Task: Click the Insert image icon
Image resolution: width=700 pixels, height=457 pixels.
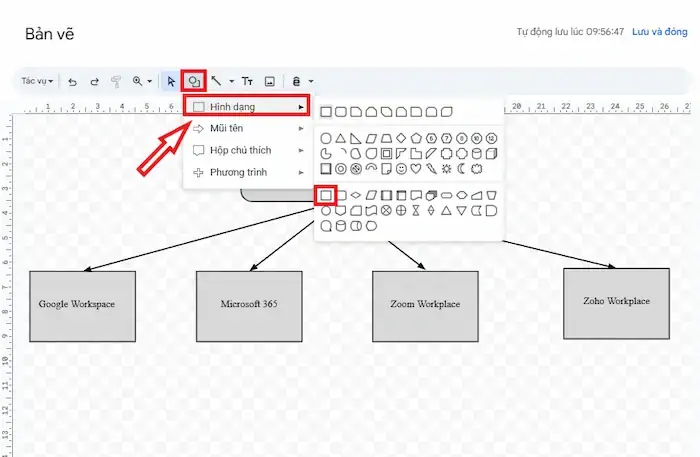Action: tap(270, 81)
